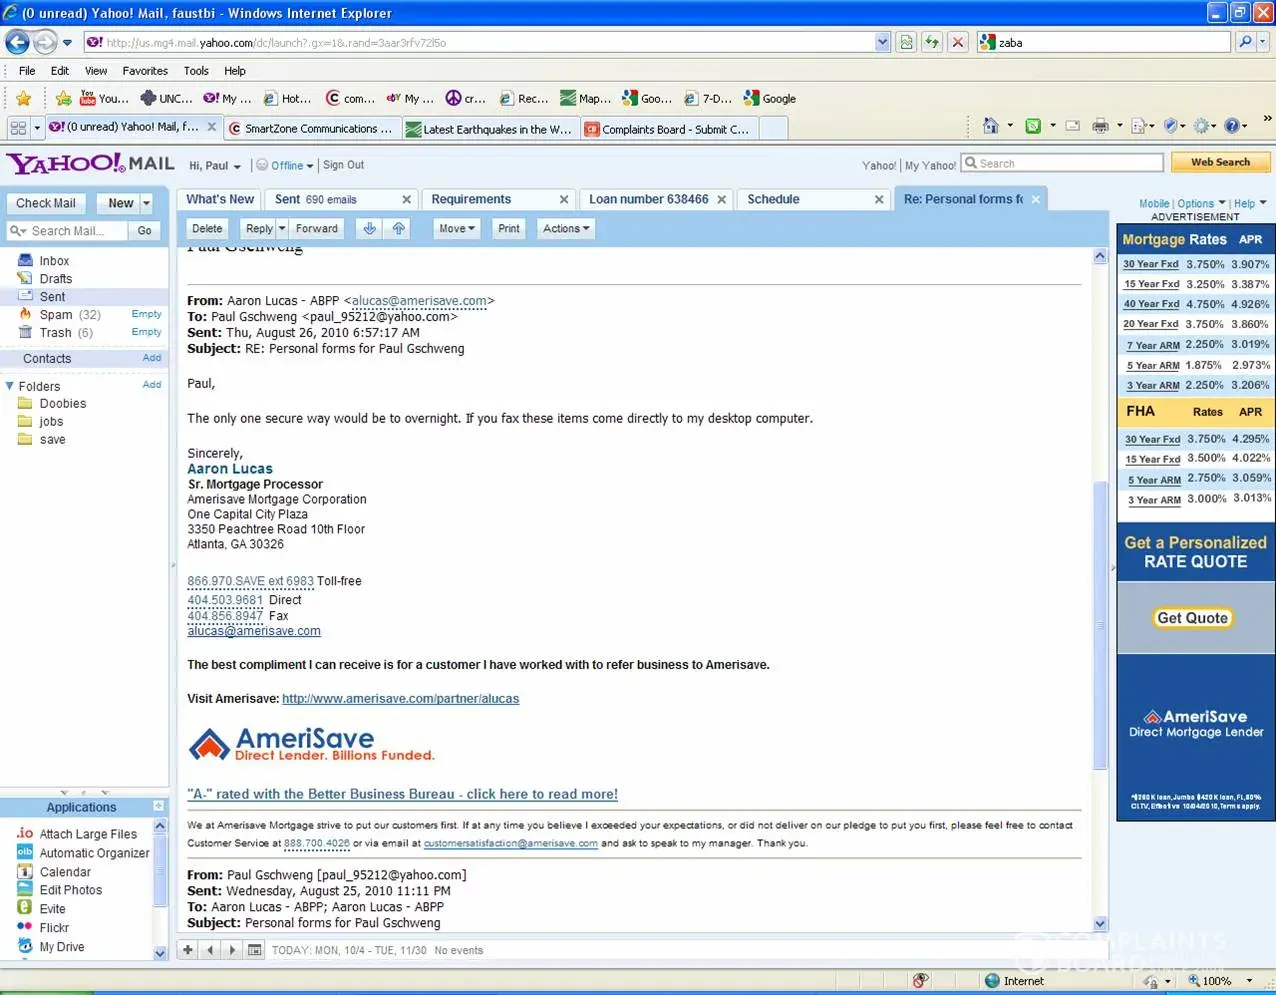Click the printer icon in IE toolbar

(x=1100, y=126)
